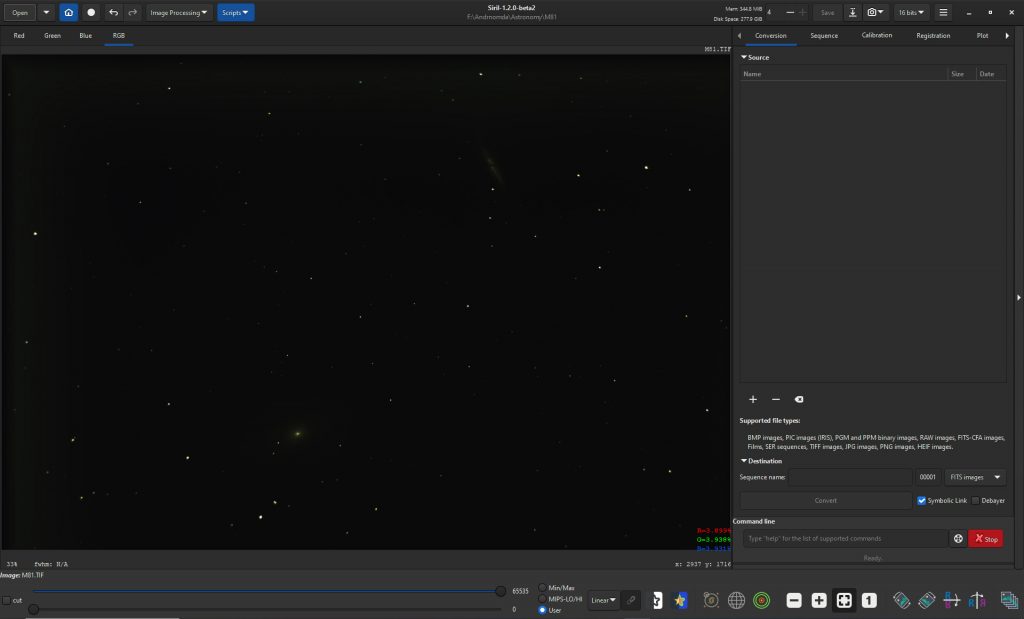Open the Linear display mode dropdown
The height and width of the screenshot is (619, 1024).
click(603, 600)
